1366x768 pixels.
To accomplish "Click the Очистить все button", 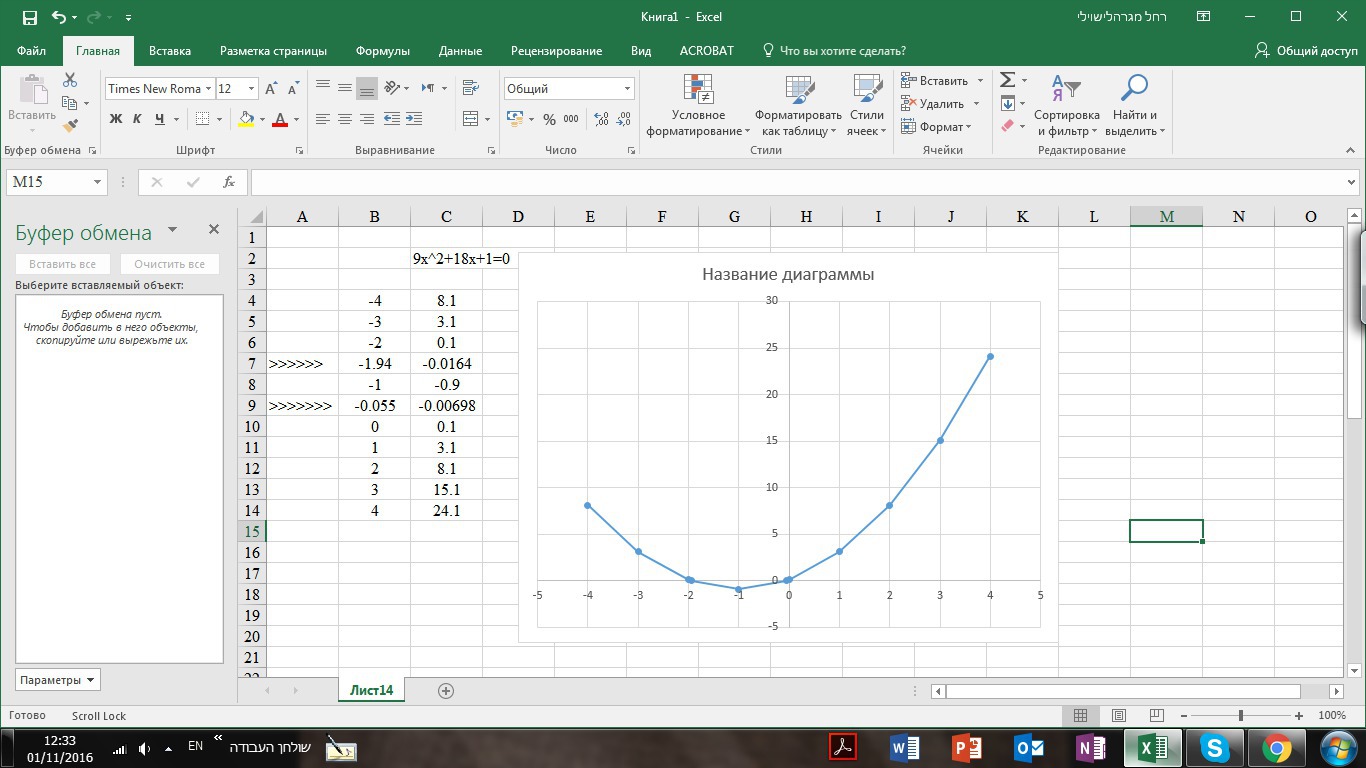I will 169,264.
